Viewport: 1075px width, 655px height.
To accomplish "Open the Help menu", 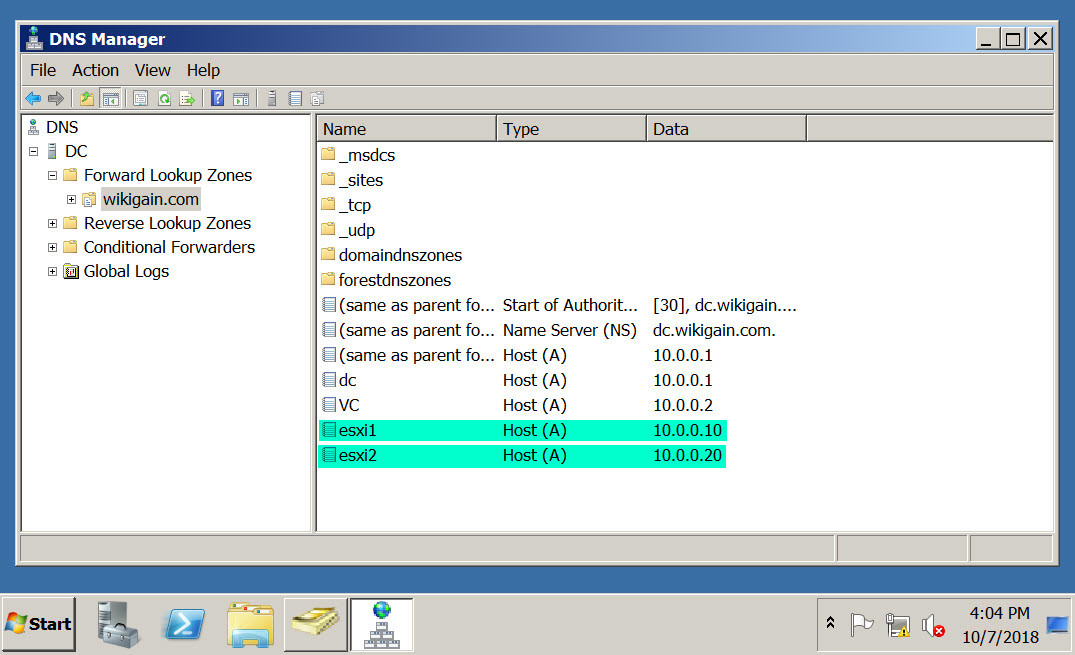I will (x=203, y=70).
